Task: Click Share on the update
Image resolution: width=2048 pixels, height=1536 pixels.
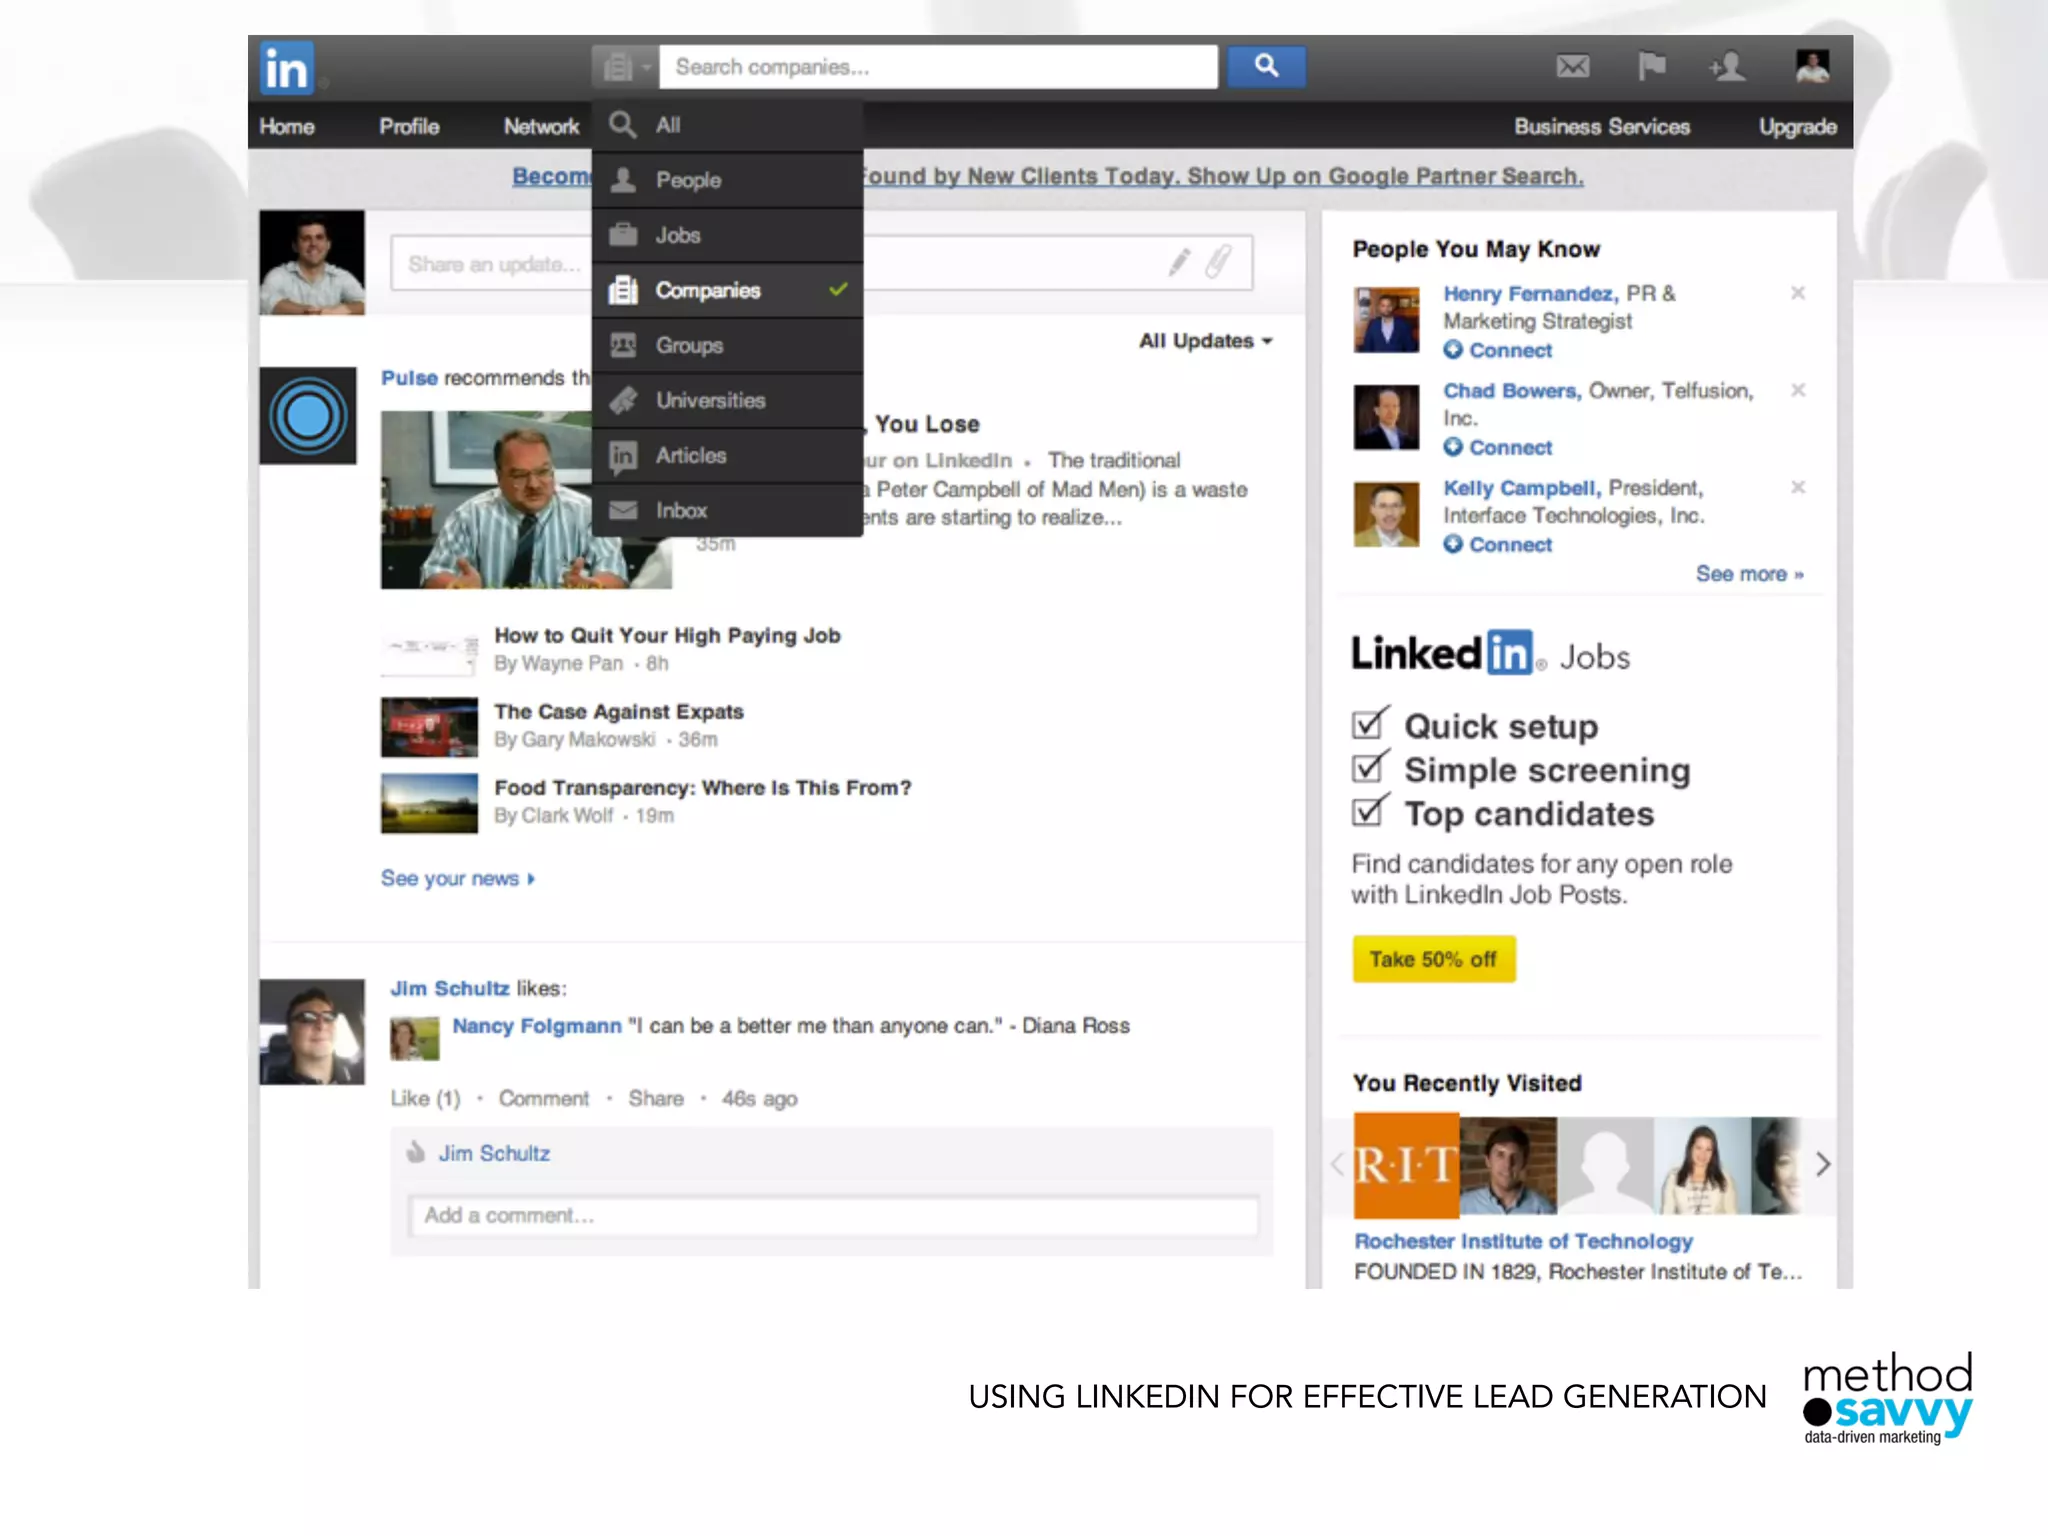Action: click(656, 1098)
